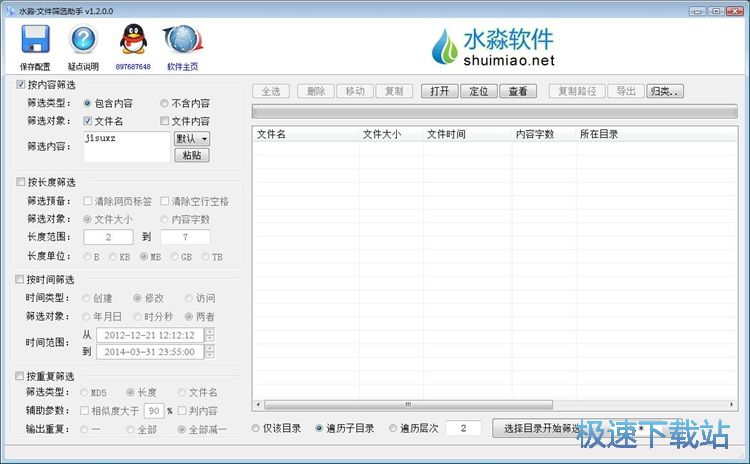This screenshot has width=750, height=464.
Task: Click the start time field 2012-12-21 12:12:12
Action: [x=150, y=335]
